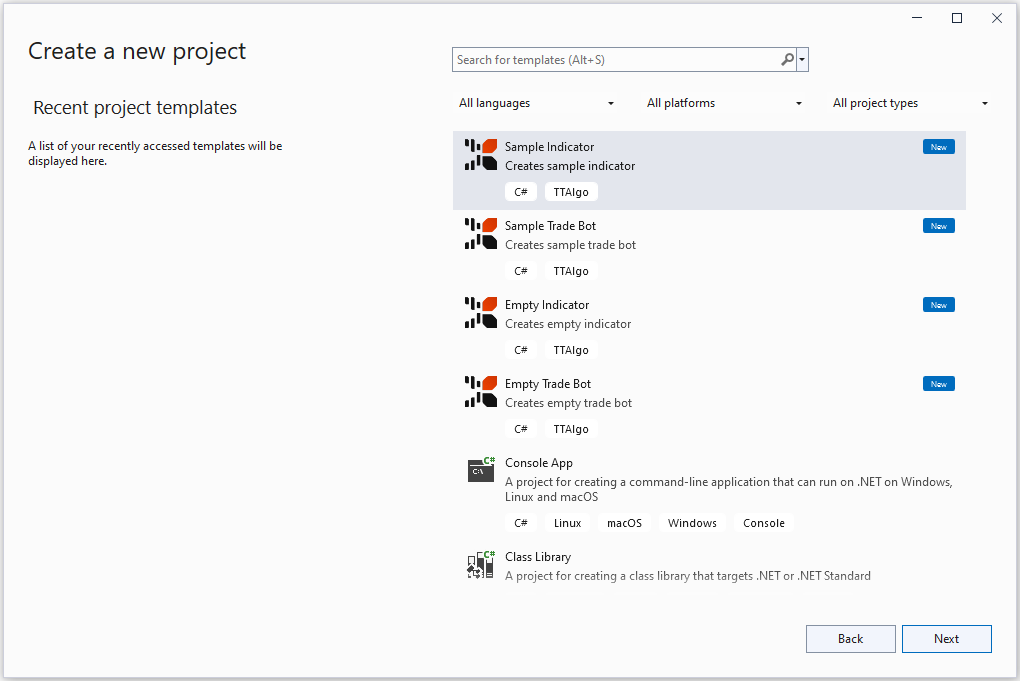Click the Empty Trade Bot template icon
1020x681 pixels.
coord(481,392)
